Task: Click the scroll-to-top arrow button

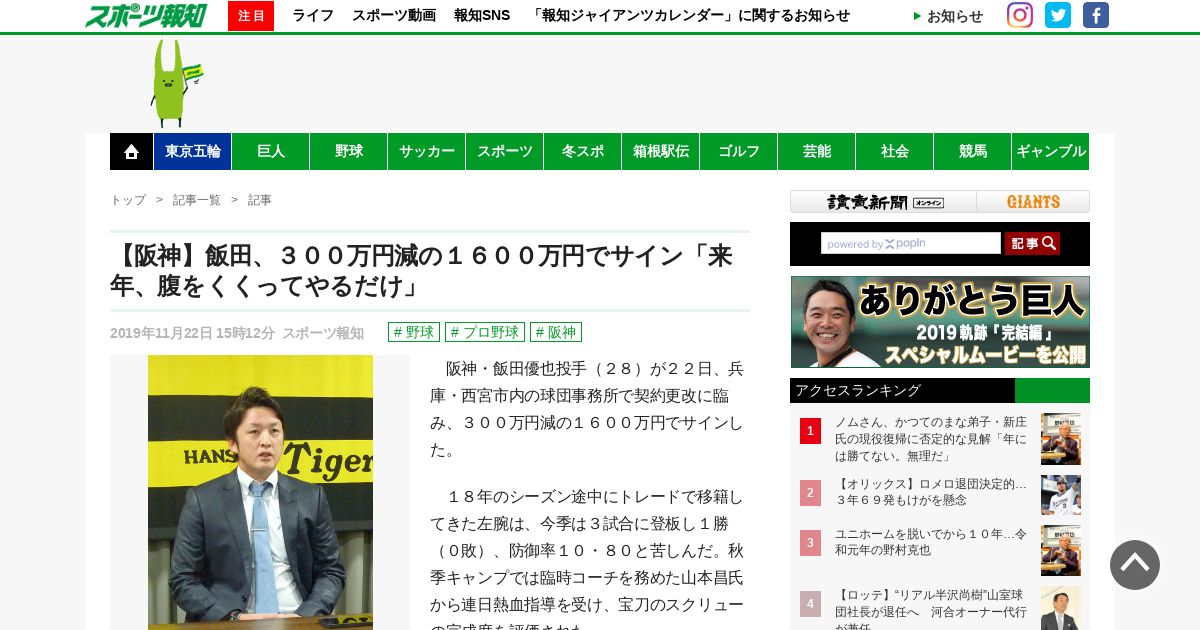Action: (1135, 565)
